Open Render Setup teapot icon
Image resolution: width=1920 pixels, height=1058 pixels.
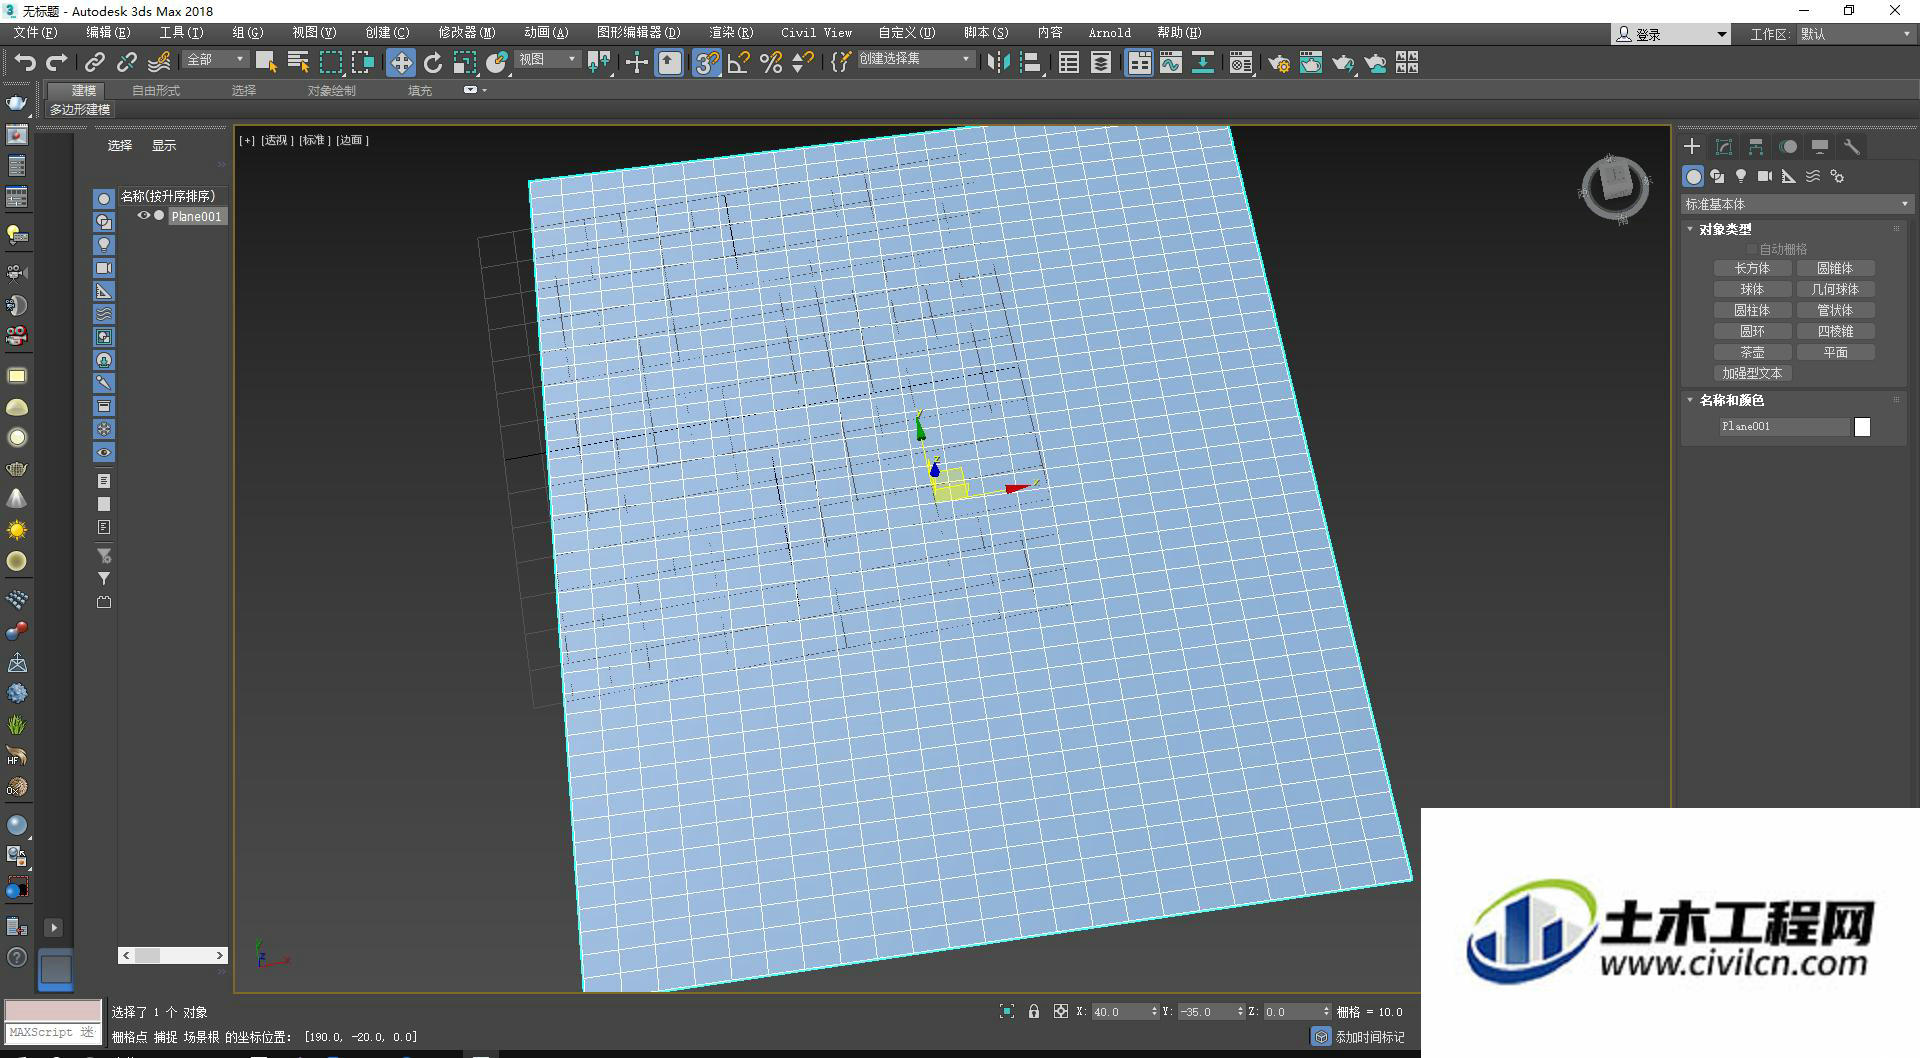coord(1278,63)
